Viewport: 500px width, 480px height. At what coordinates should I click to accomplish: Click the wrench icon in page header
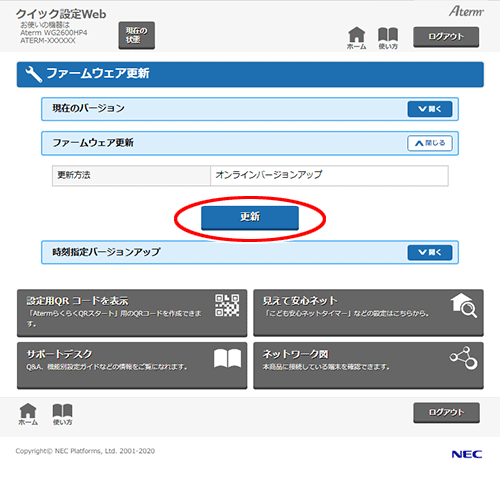tap(34, 74)
